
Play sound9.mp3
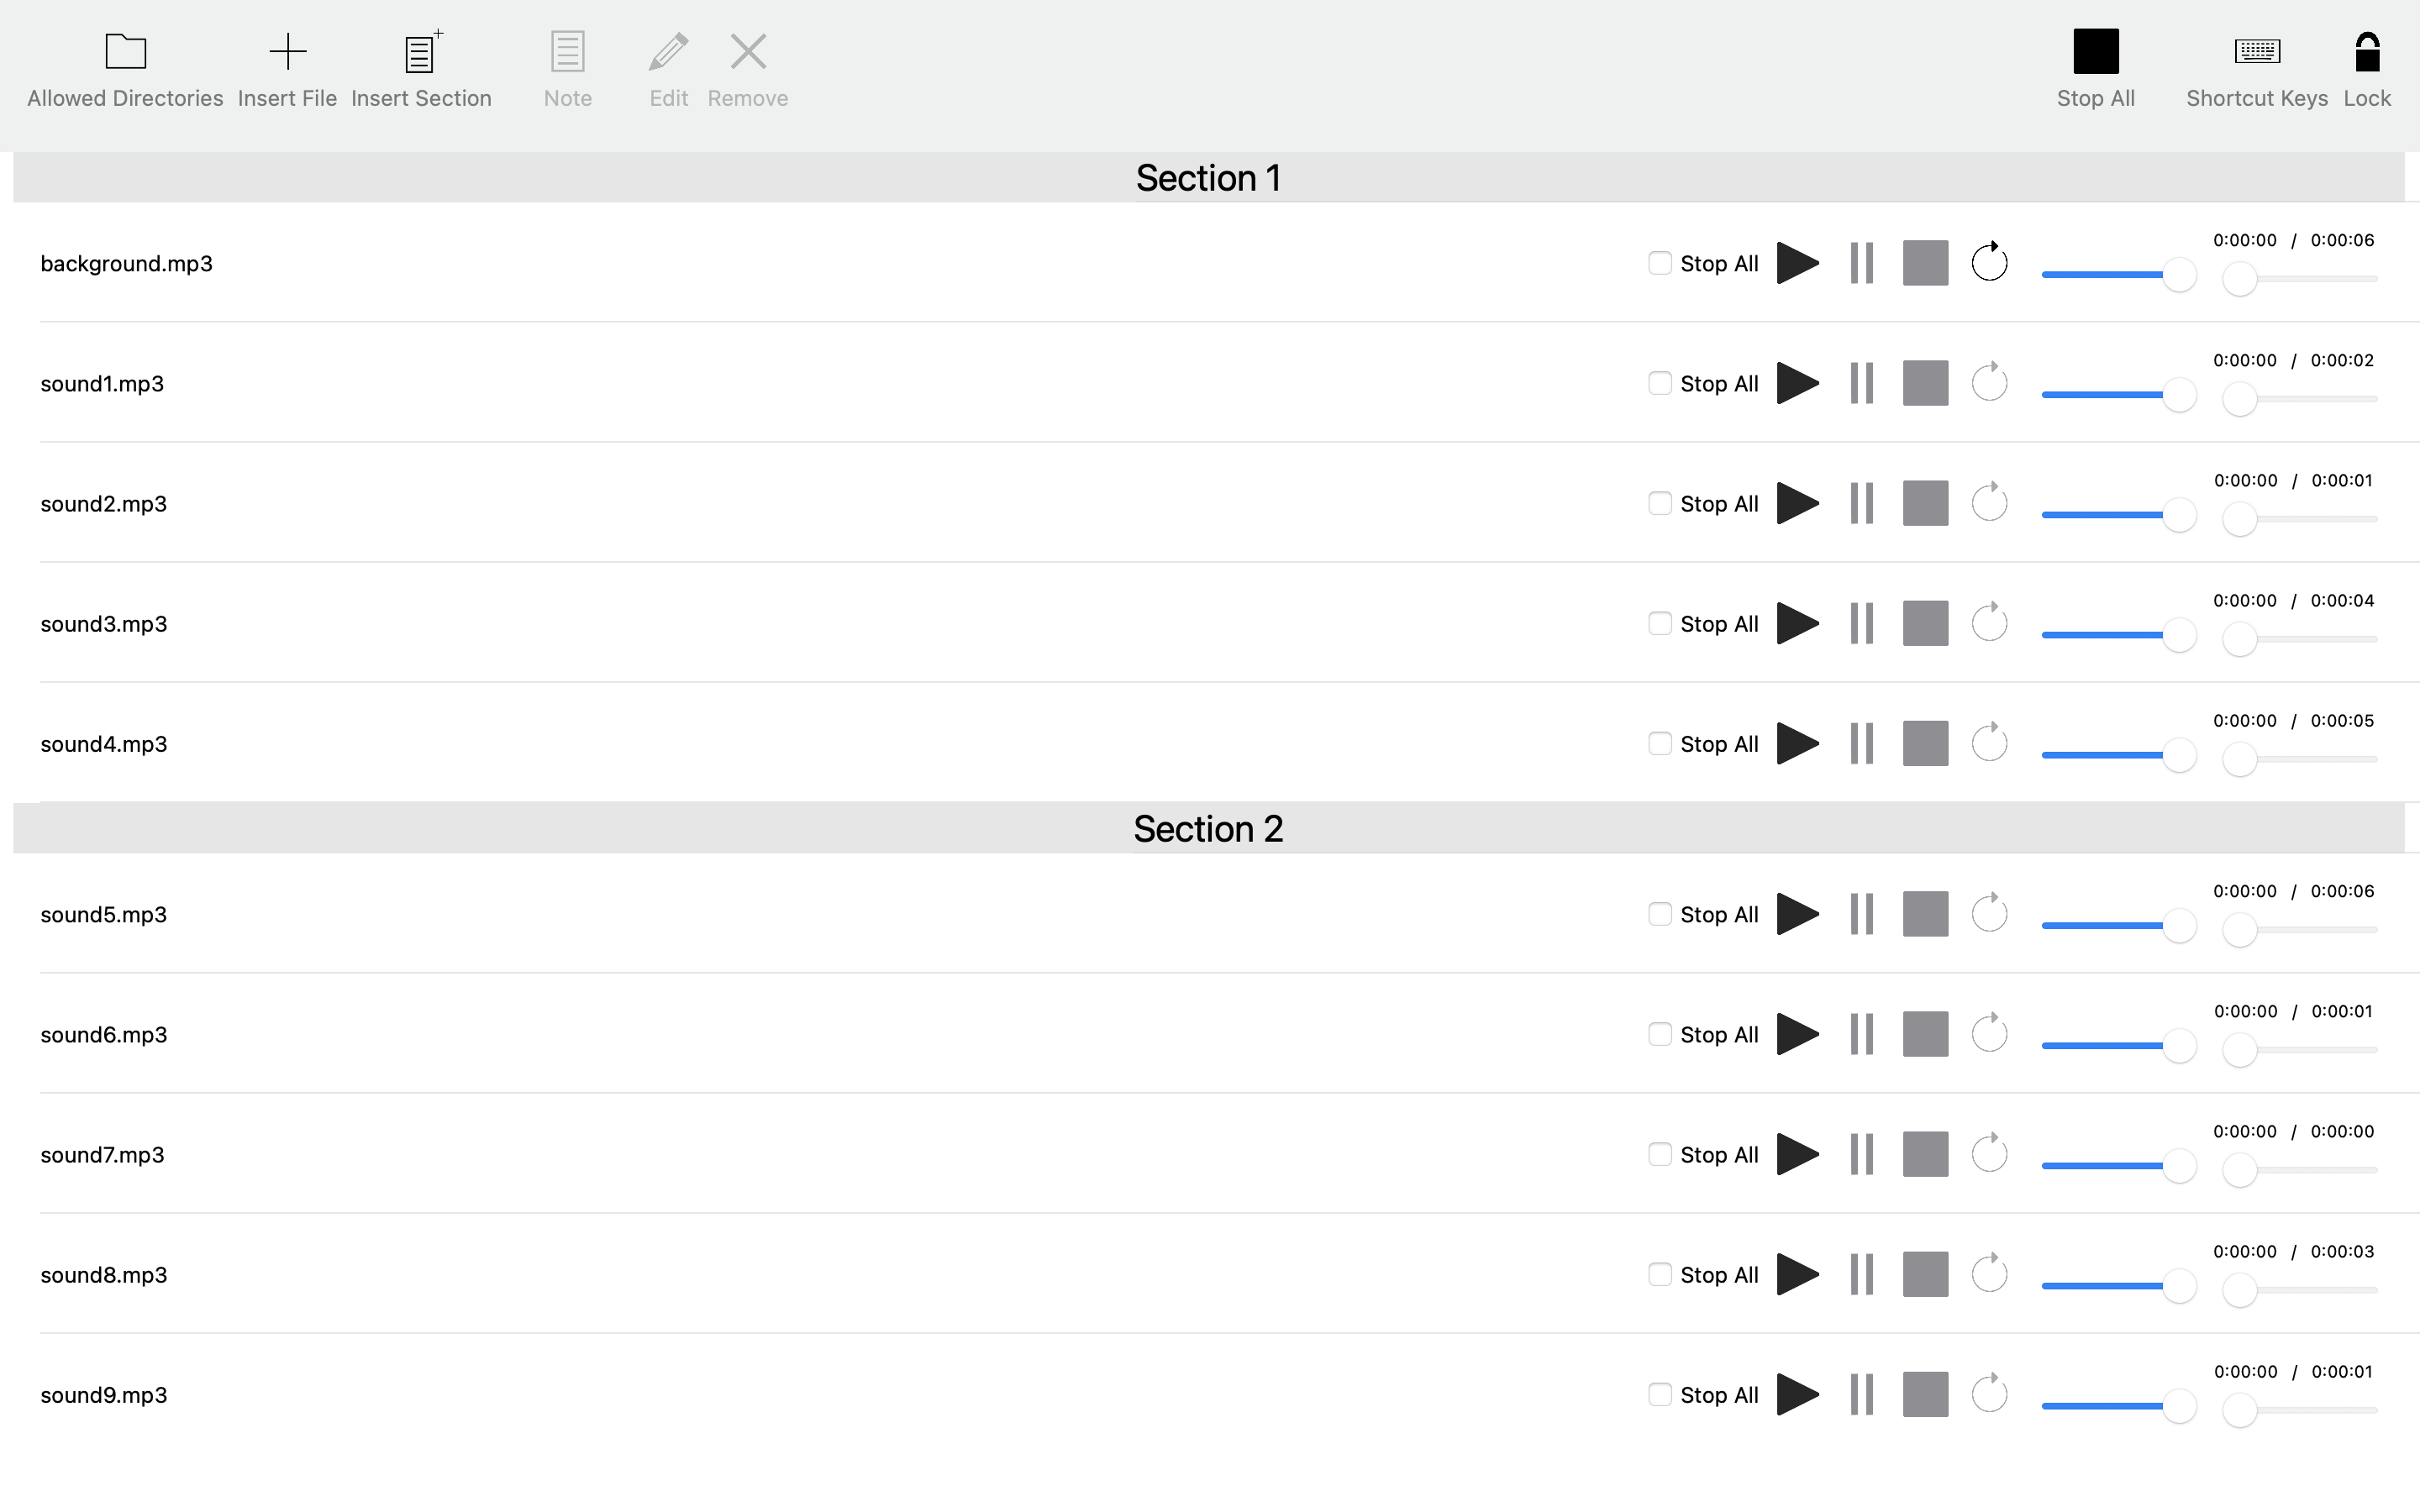(x=1797, y=1394)
